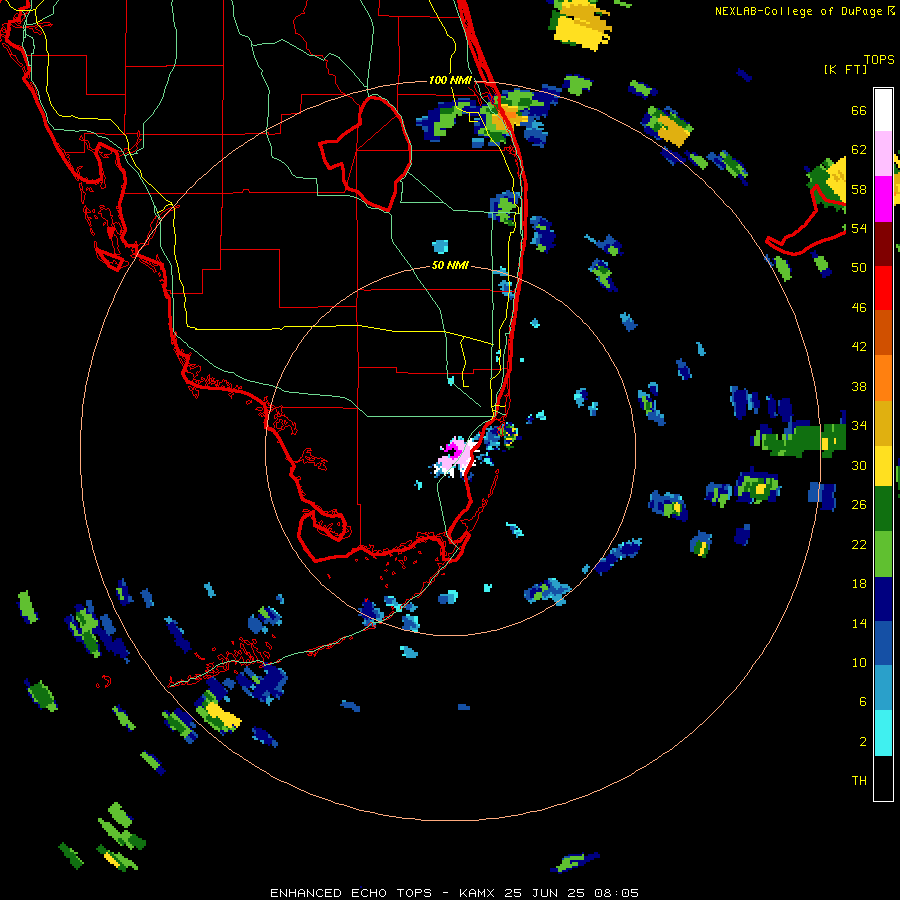Image resolution: width=900 pixels, height=900 pixels.
Task: Select the bright red legend swatch
Action: 883,288
